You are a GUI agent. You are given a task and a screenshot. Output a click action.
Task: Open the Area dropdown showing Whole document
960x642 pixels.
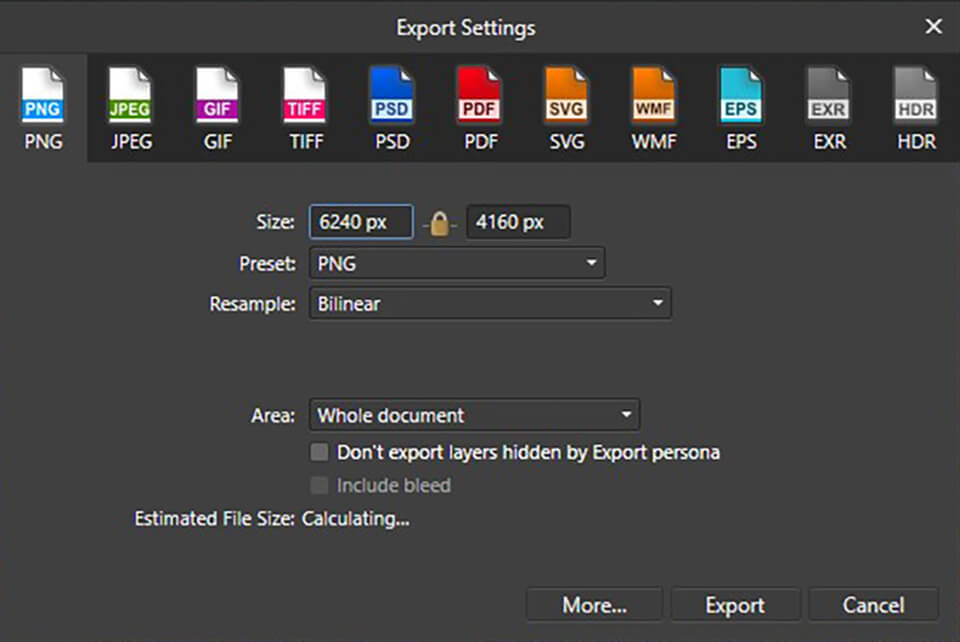tap(474, 415)
